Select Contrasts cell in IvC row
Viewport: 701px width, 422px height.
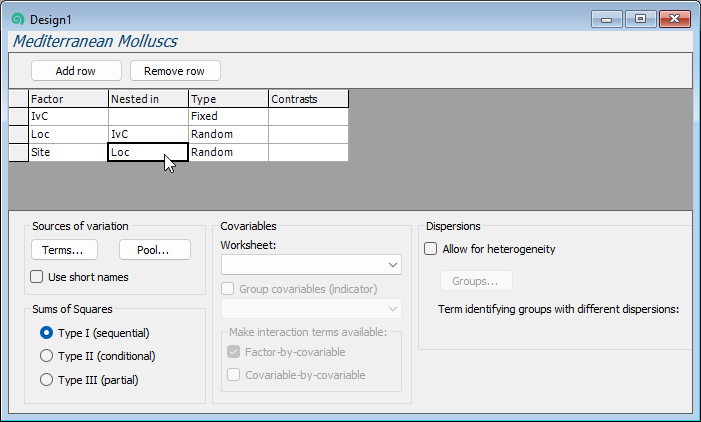click(308, 117)
